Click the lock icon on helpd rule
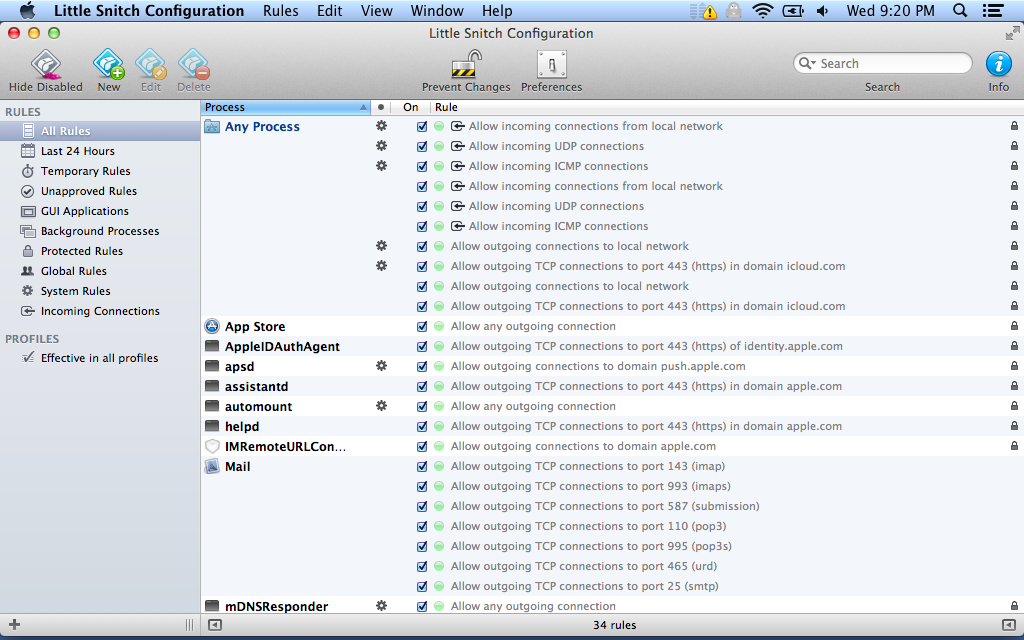The width and height of the screenshot is (1024, 640). [1014, 426]
